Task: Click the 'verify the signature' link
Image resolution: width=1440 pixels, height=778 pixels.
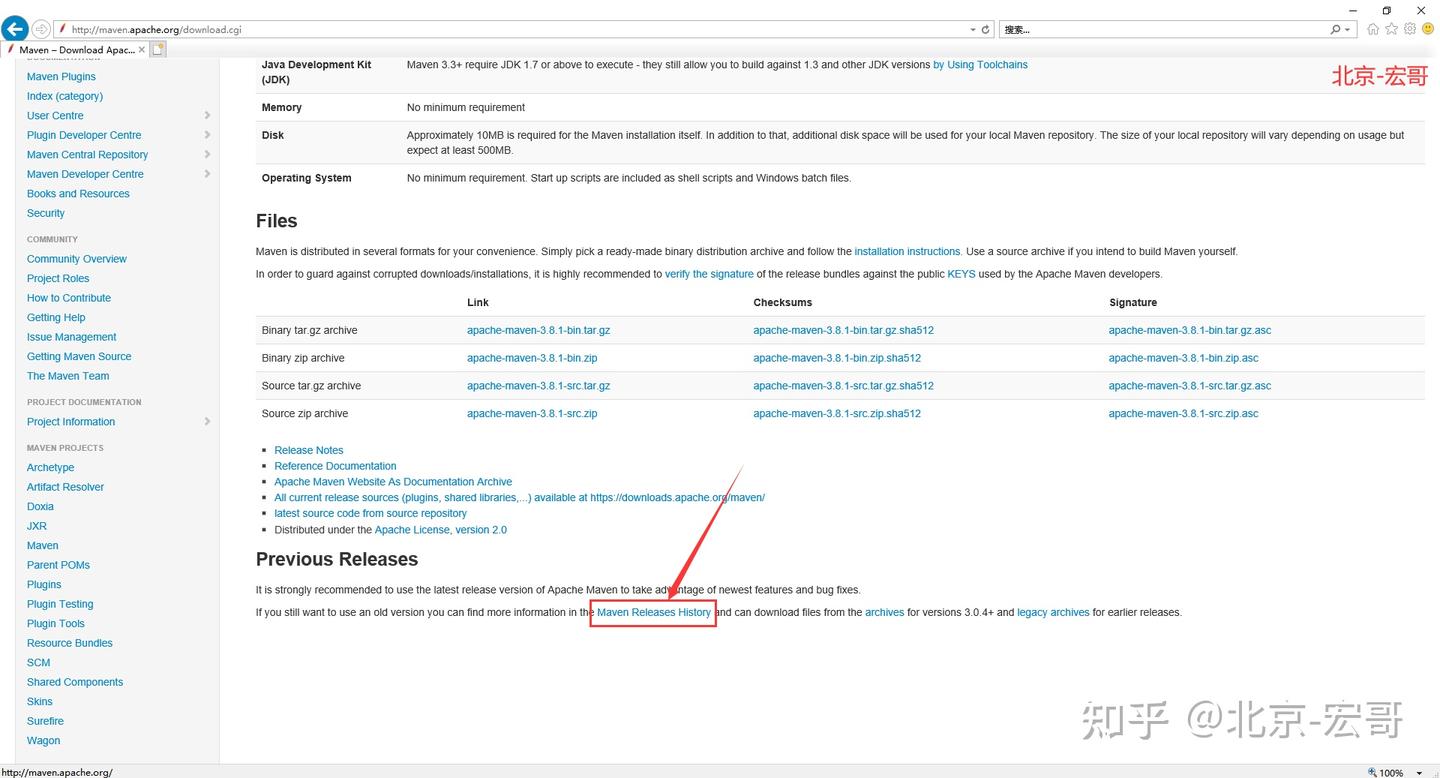Action: point(709,274)
